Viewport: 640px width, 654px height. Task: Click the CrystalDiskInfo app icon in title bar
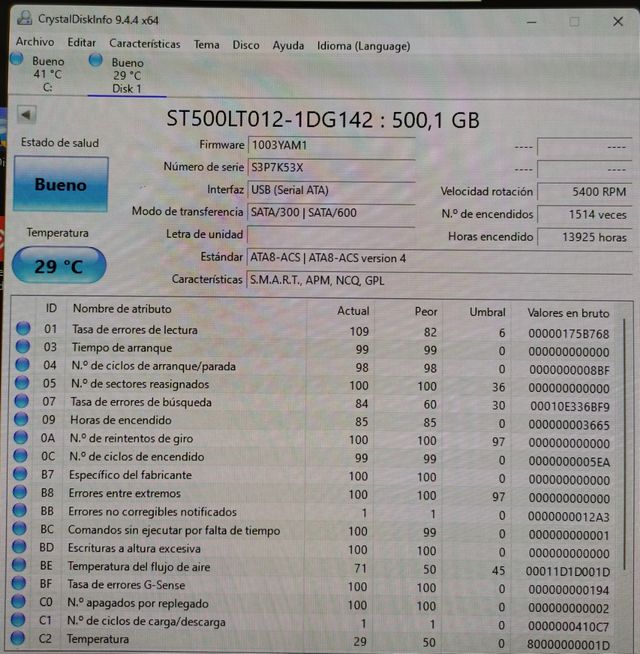25,18
